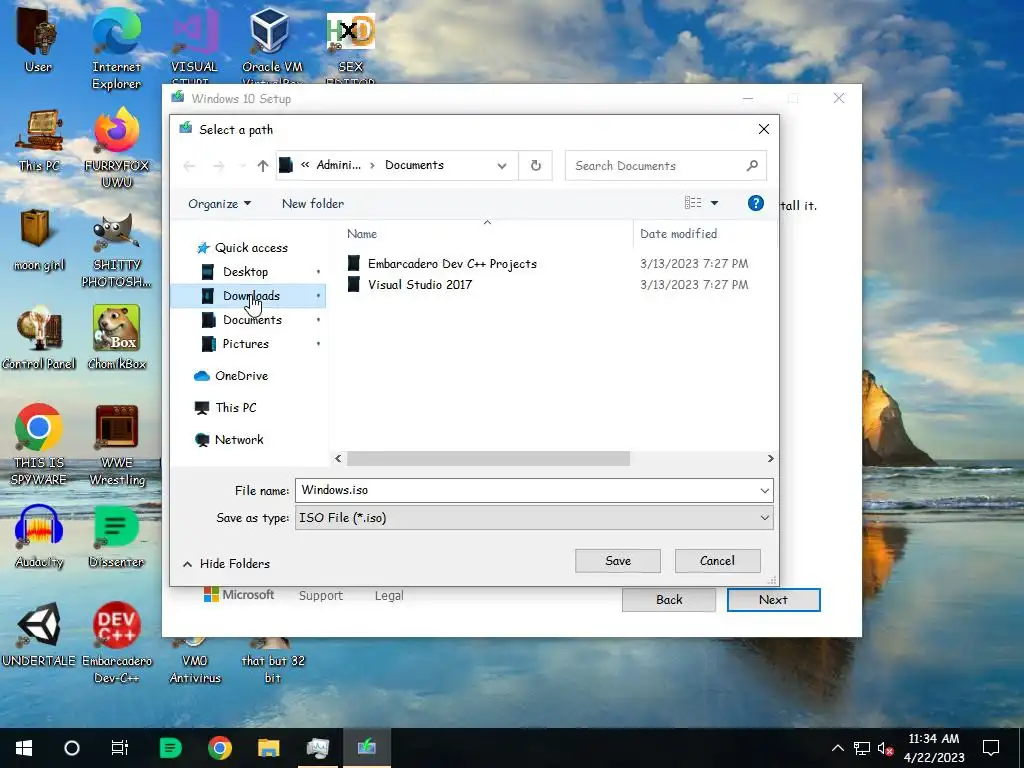The image size is (1024, 768).
Task: Open the moon girl recycle bin icon
Action: click(x=38, y=238)
